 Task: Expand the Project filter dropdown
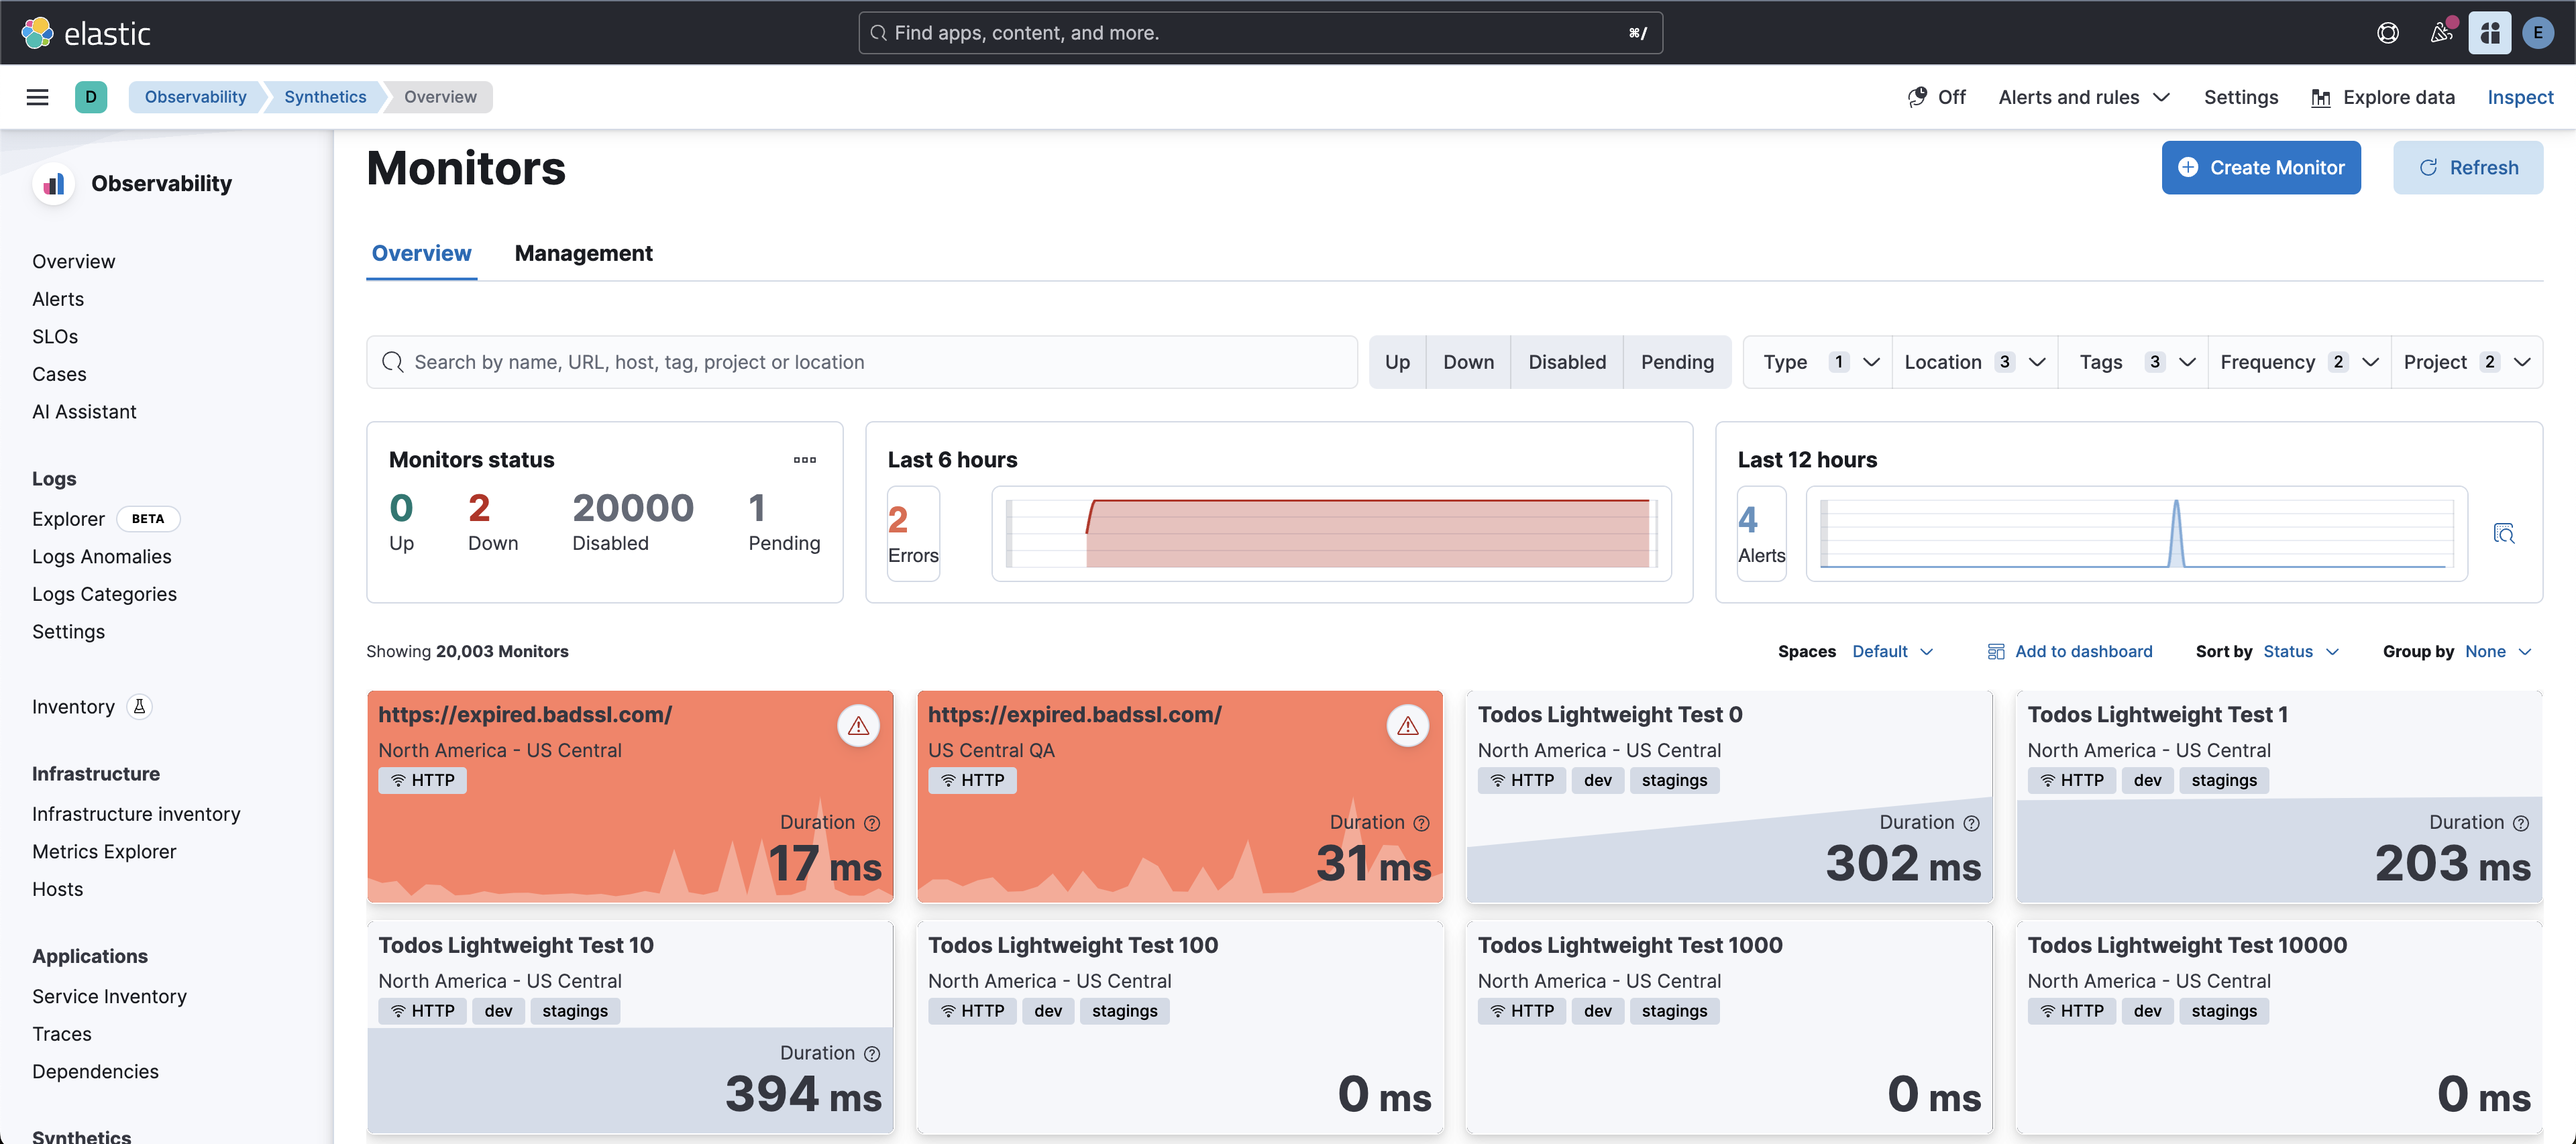[2466, 362]
